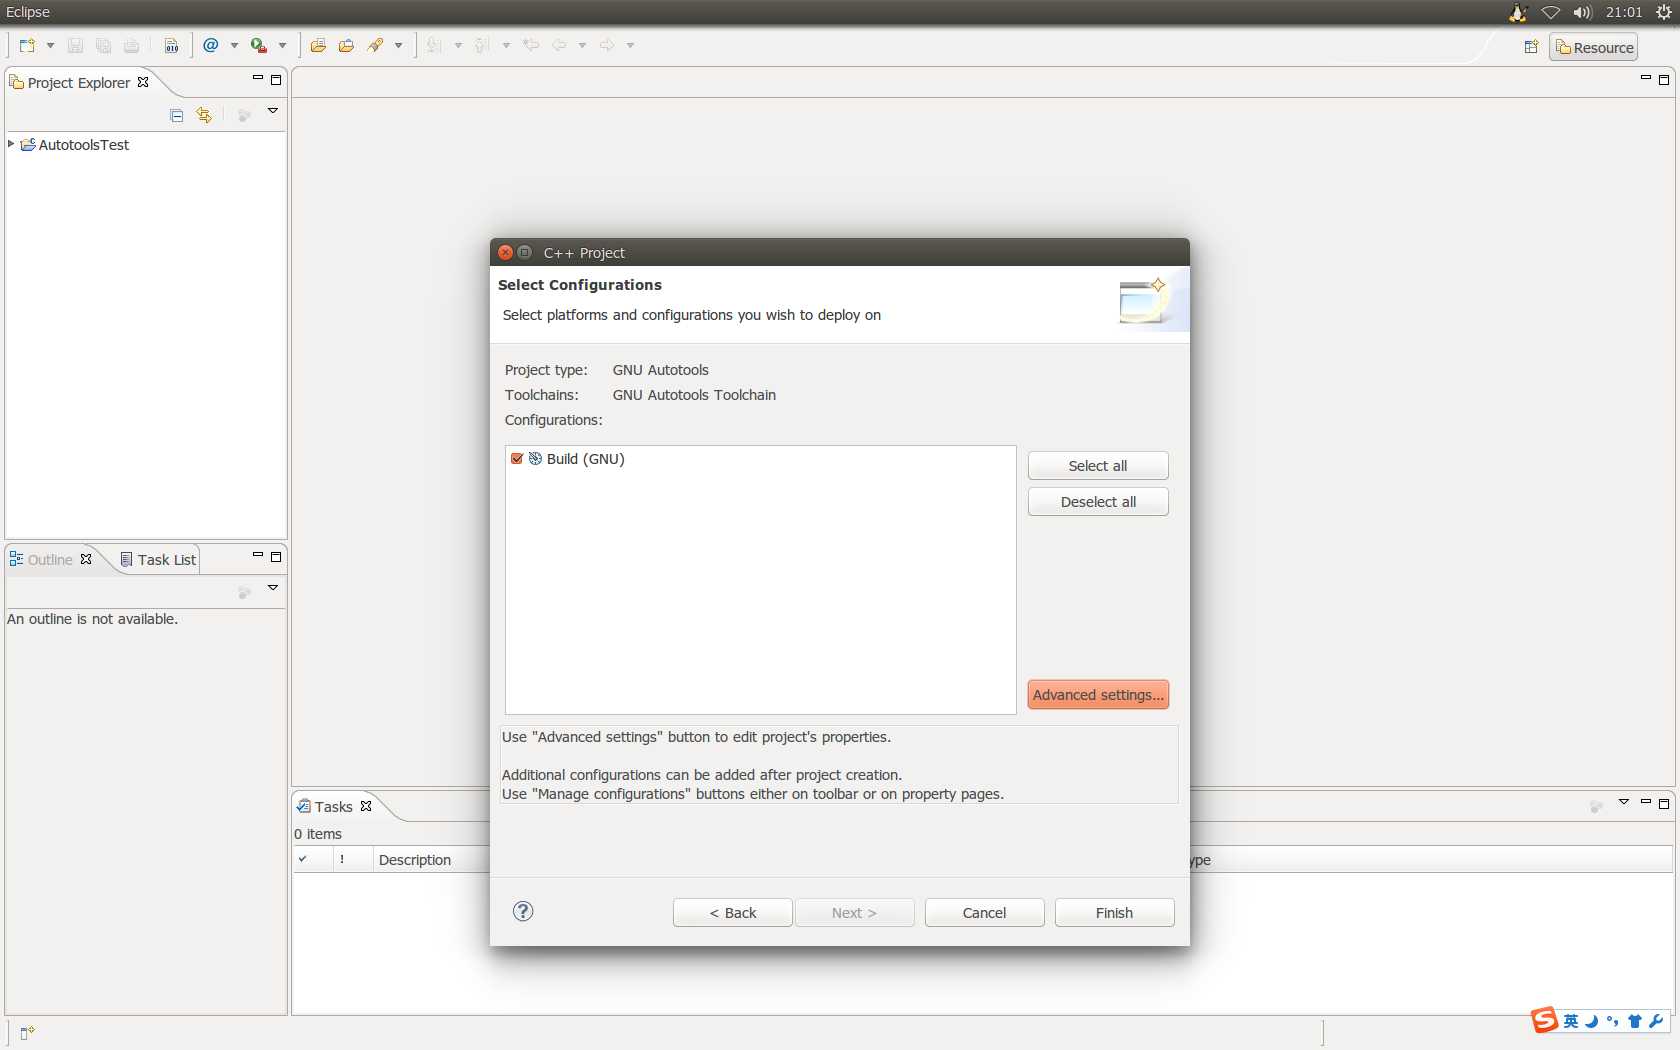Maximize the Outline view panel
Viewport: 1680px width, 1050px height.
point(276,557)
